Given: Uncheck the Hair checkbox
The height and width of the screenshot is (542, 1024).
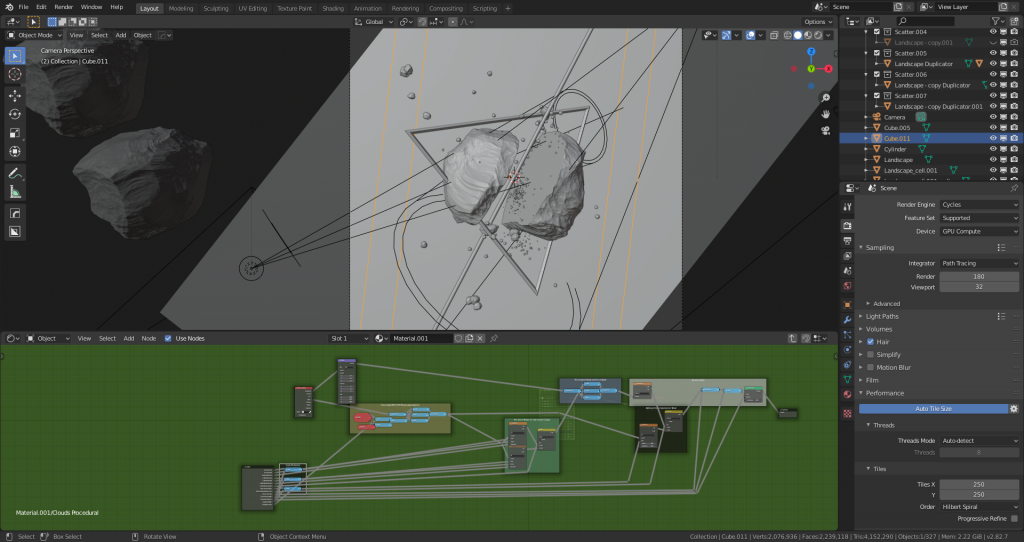Looking at the screenshot, I should (870, 341).
